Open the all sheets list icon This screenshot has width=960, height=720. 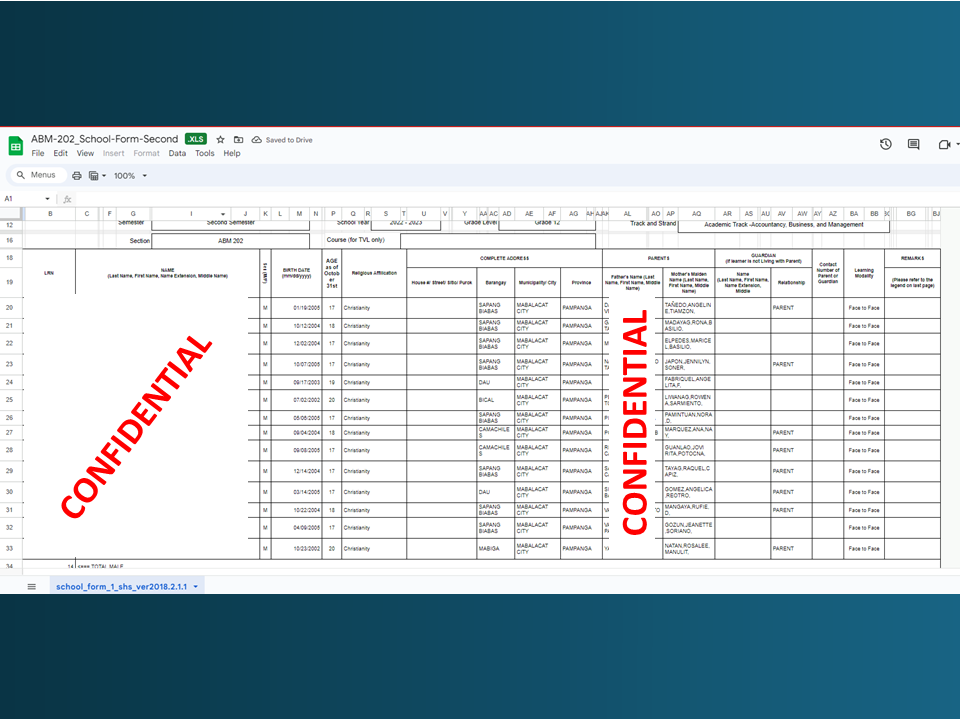(32, 587)
